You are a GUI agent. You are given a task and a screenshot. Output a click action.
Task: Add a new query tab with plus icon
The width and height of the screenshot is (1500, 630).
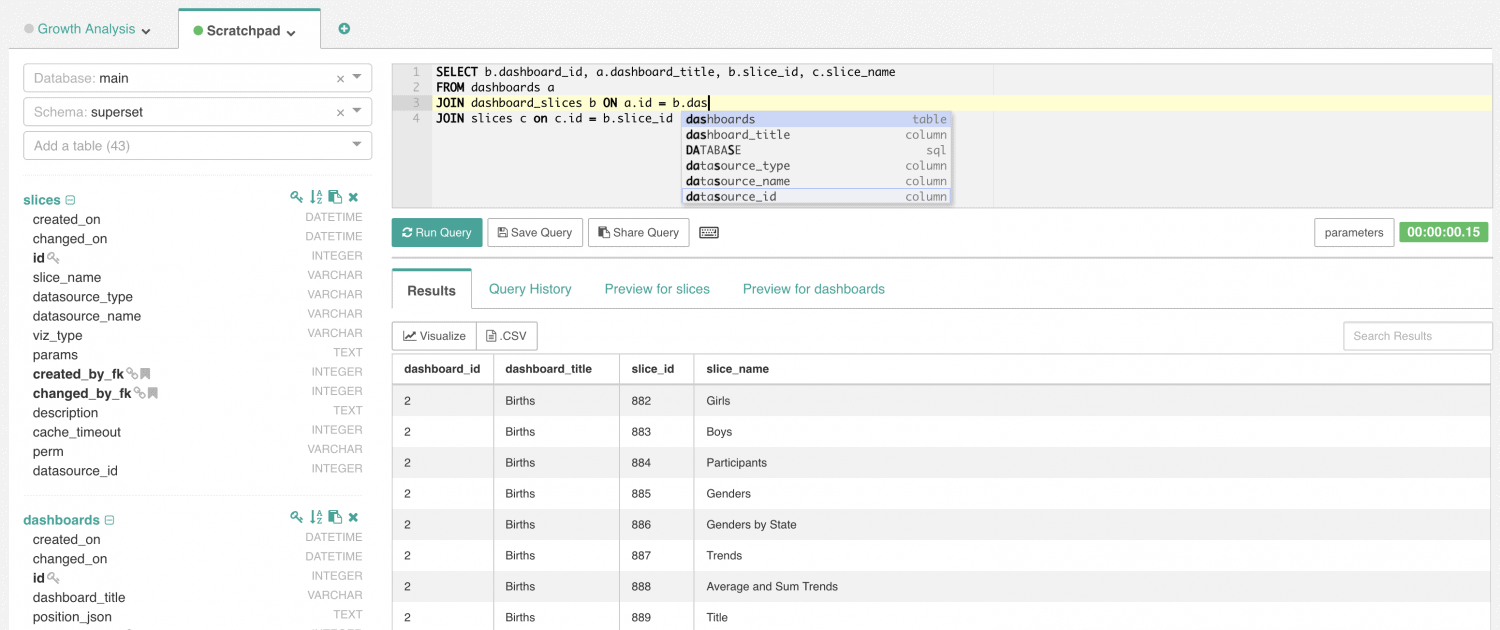tap(344, 29)
